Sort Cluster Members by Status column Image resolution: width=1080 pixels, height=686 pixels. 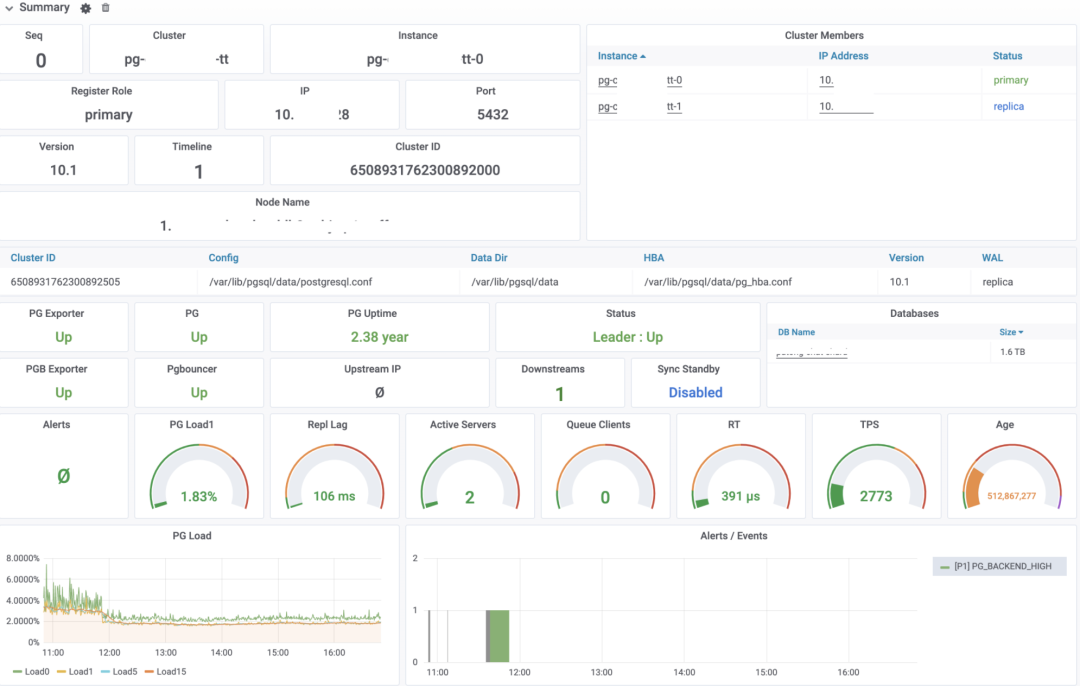[x=1007, y=56]
